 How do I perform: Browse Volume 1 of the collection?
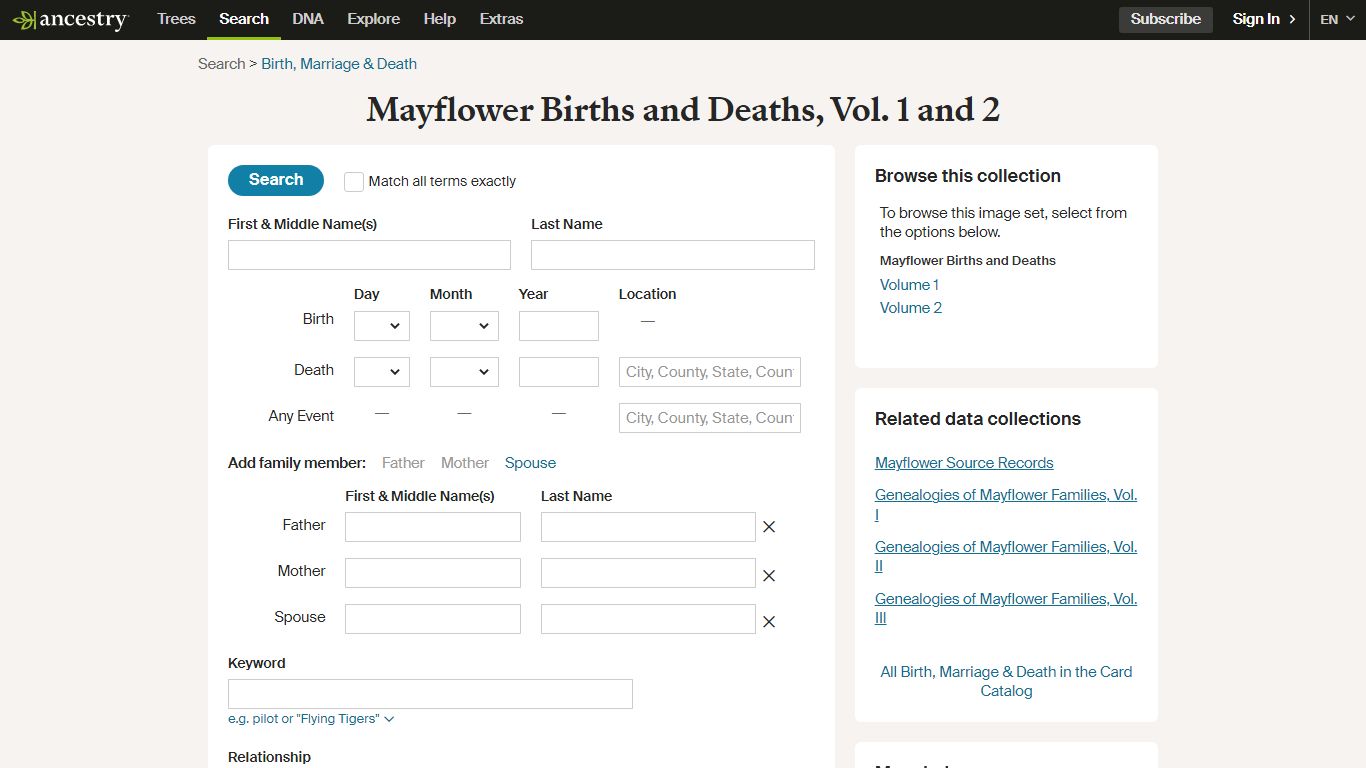click(x=909, y=285)
